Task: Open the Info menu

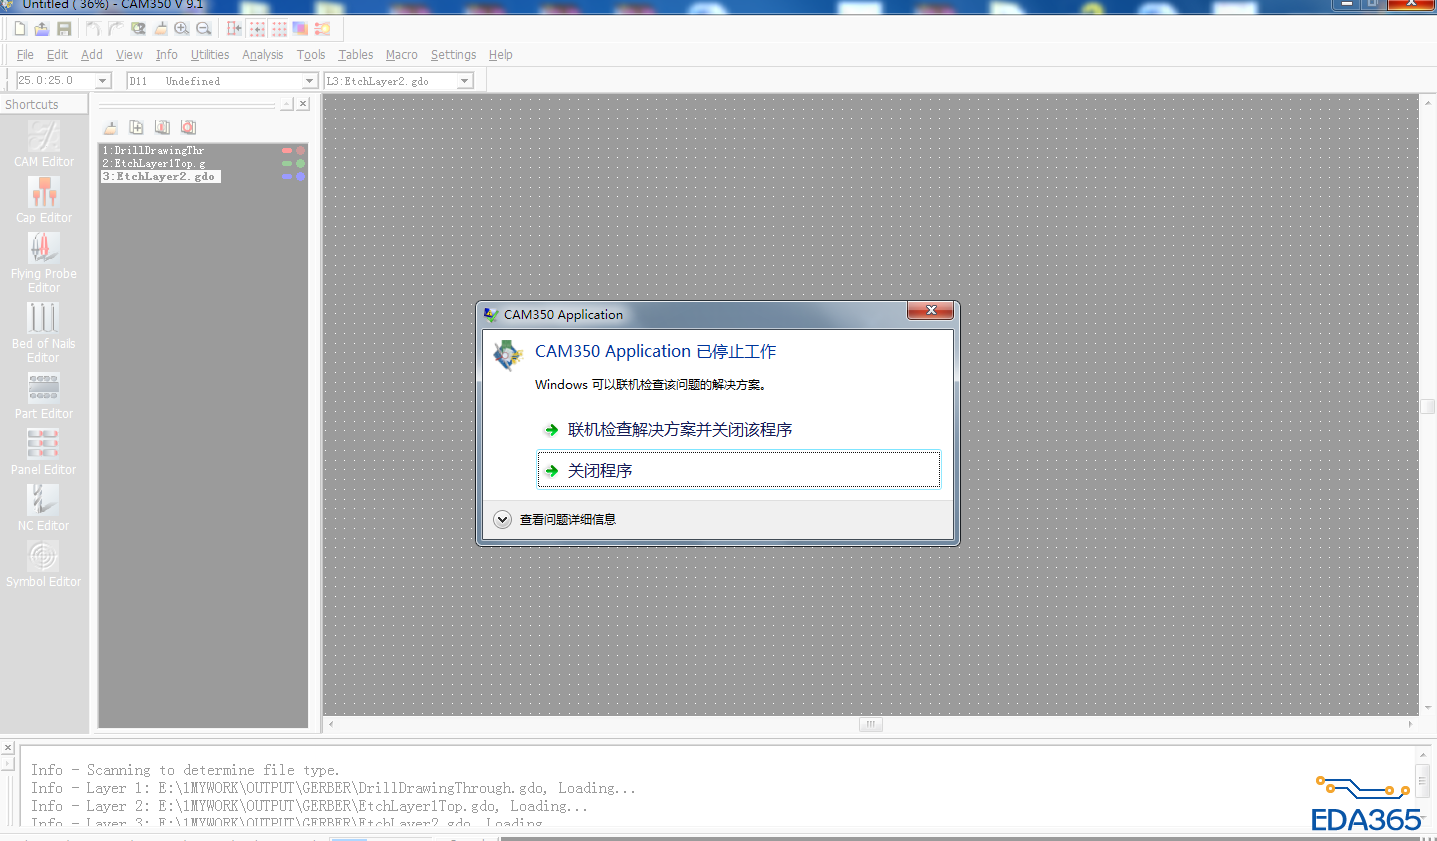Action: pyautogui.click(x=166, y=55)
